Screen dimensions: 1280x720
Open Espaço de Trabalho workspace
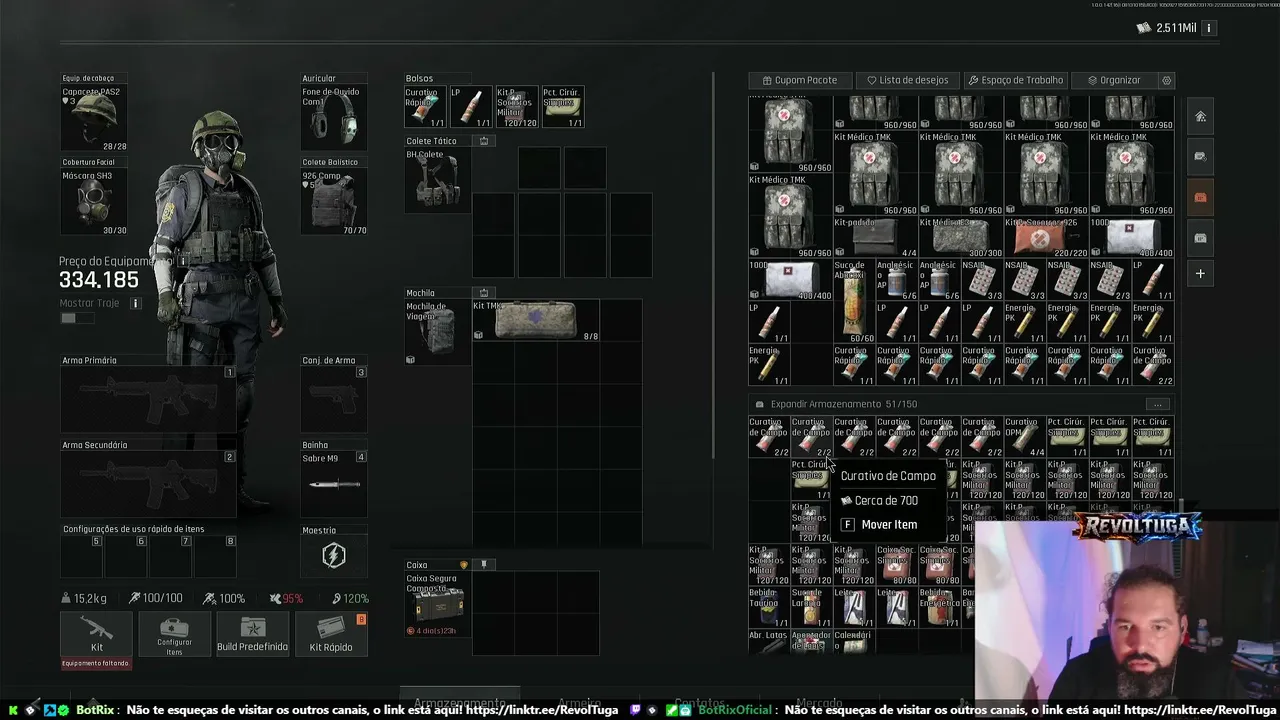(1014, 80)
